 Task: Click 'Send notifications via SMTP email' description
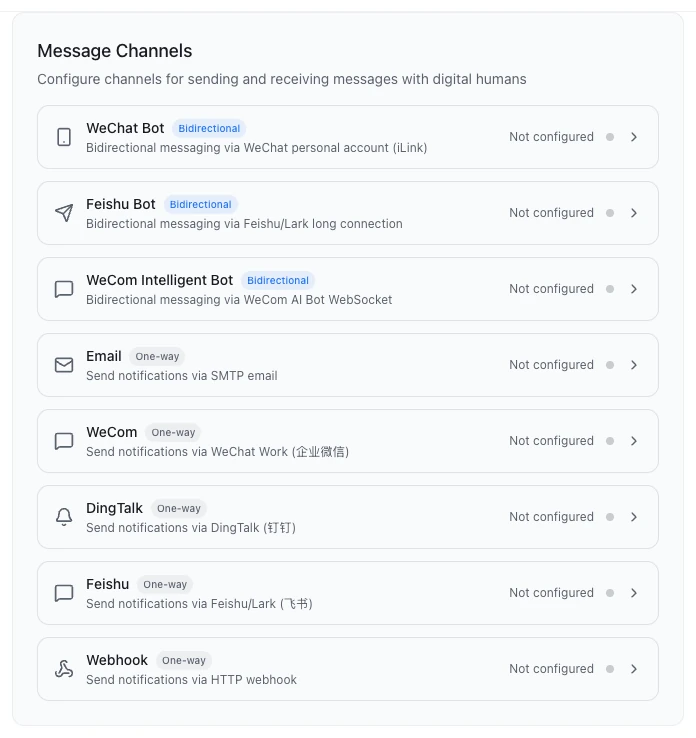click(x=182, y=376)
